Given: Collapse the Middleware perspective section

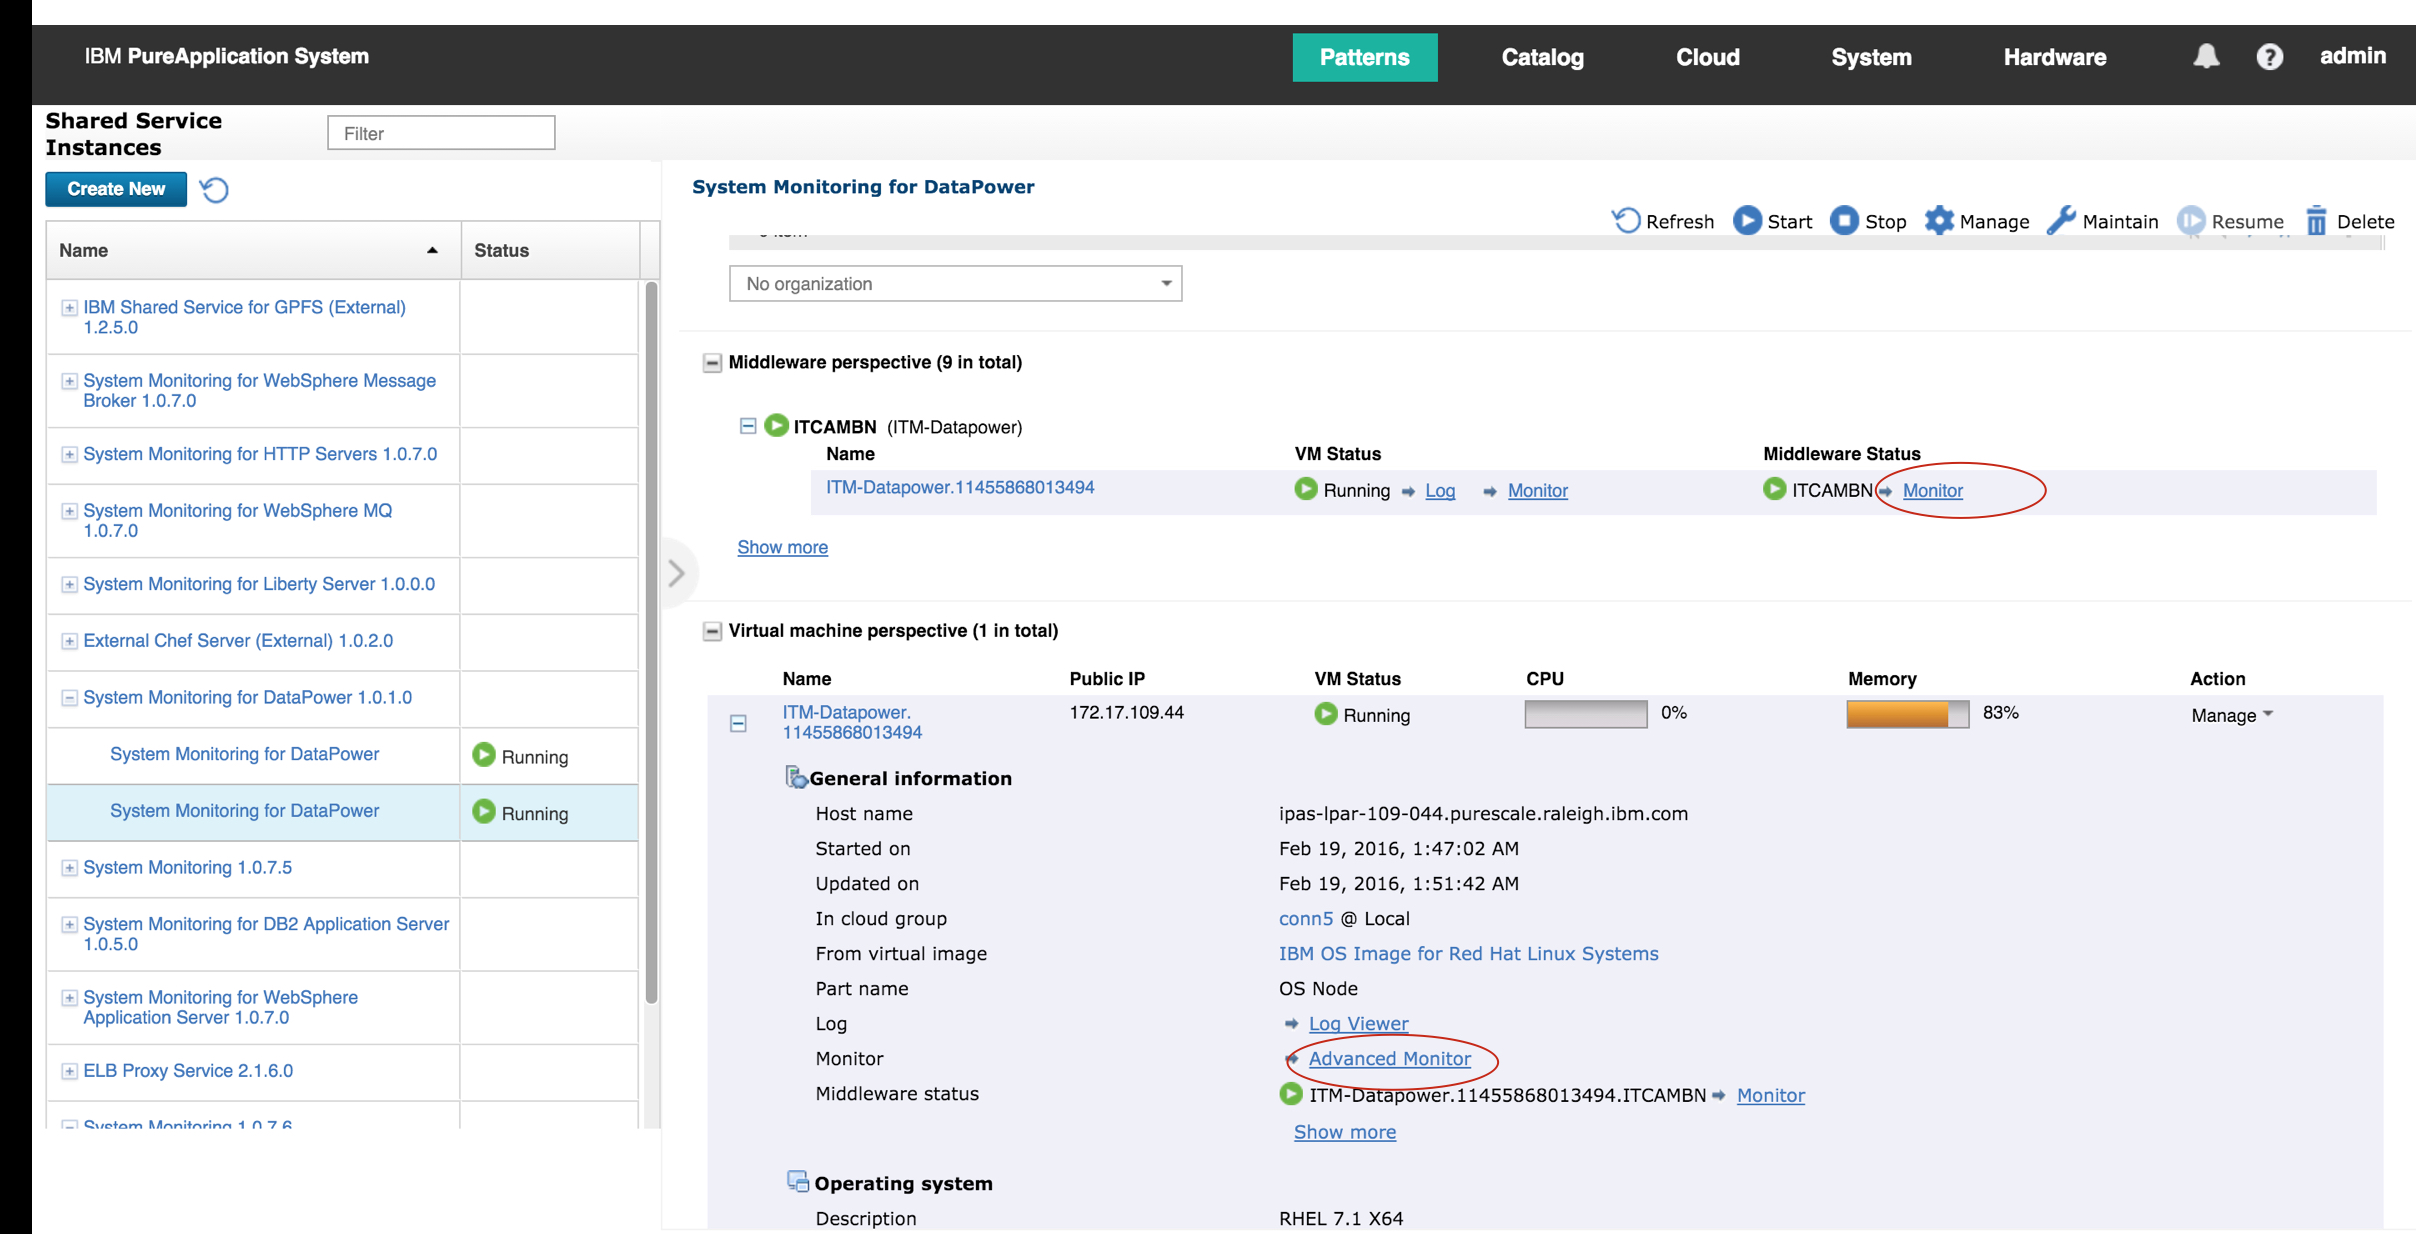Looking at the screenshot, I should [x=712, y=362].
